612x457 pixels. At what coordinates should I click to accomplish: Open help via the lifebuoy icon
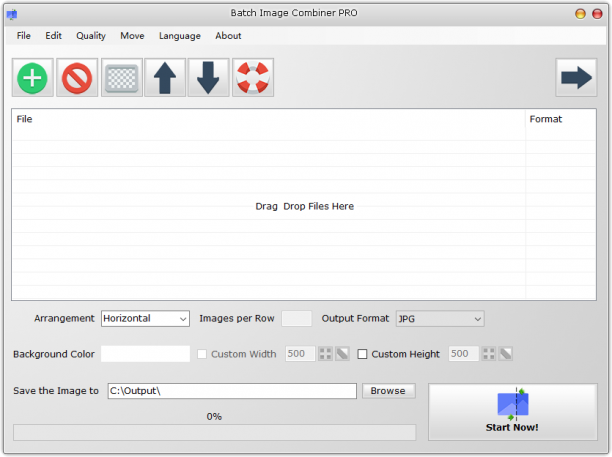253,78
